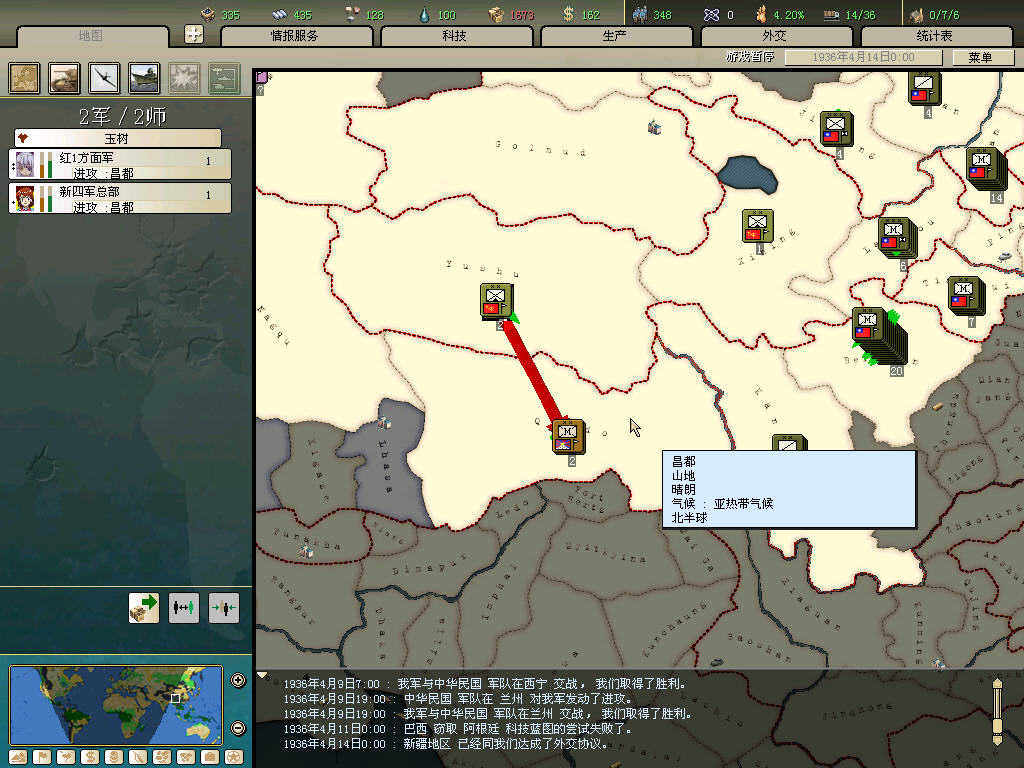Click the supplies value 1673
The image size is (1024, 768).
tap(522, 15)
